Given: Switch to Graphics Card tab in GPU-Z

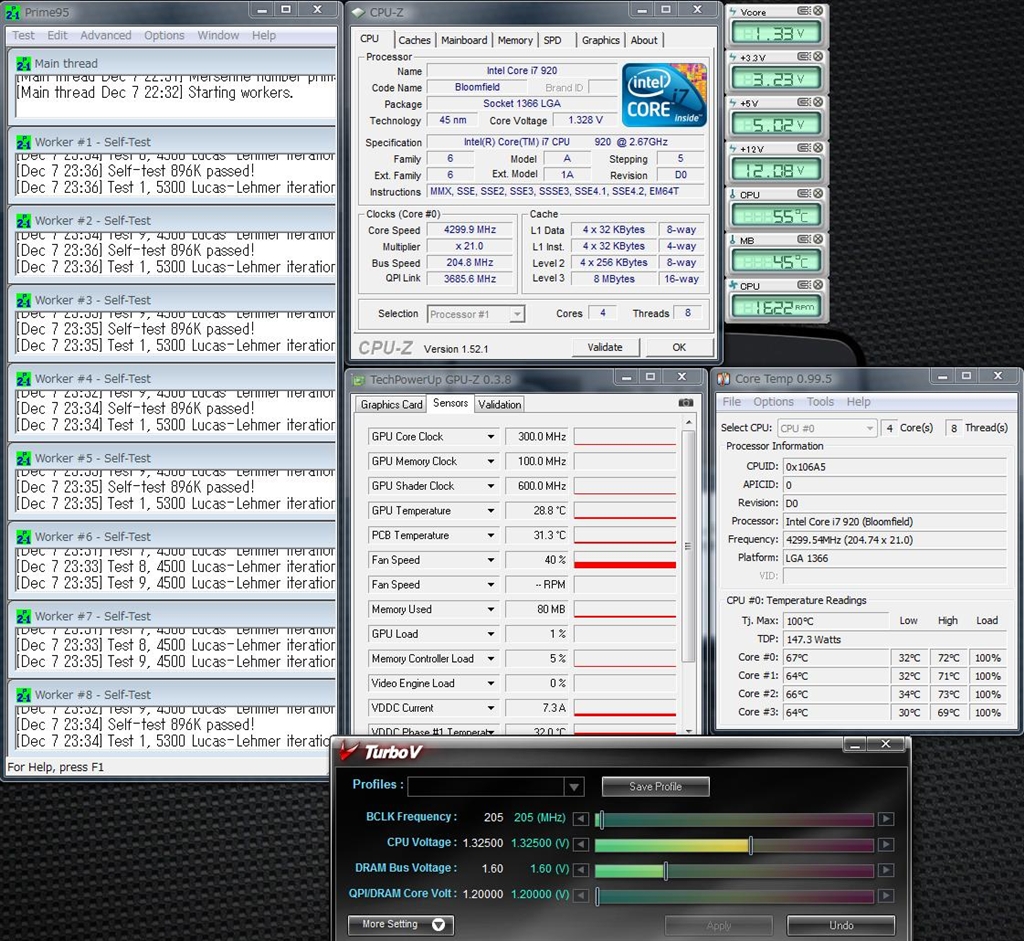Looking at the screenshot, I should pos(391,404).
